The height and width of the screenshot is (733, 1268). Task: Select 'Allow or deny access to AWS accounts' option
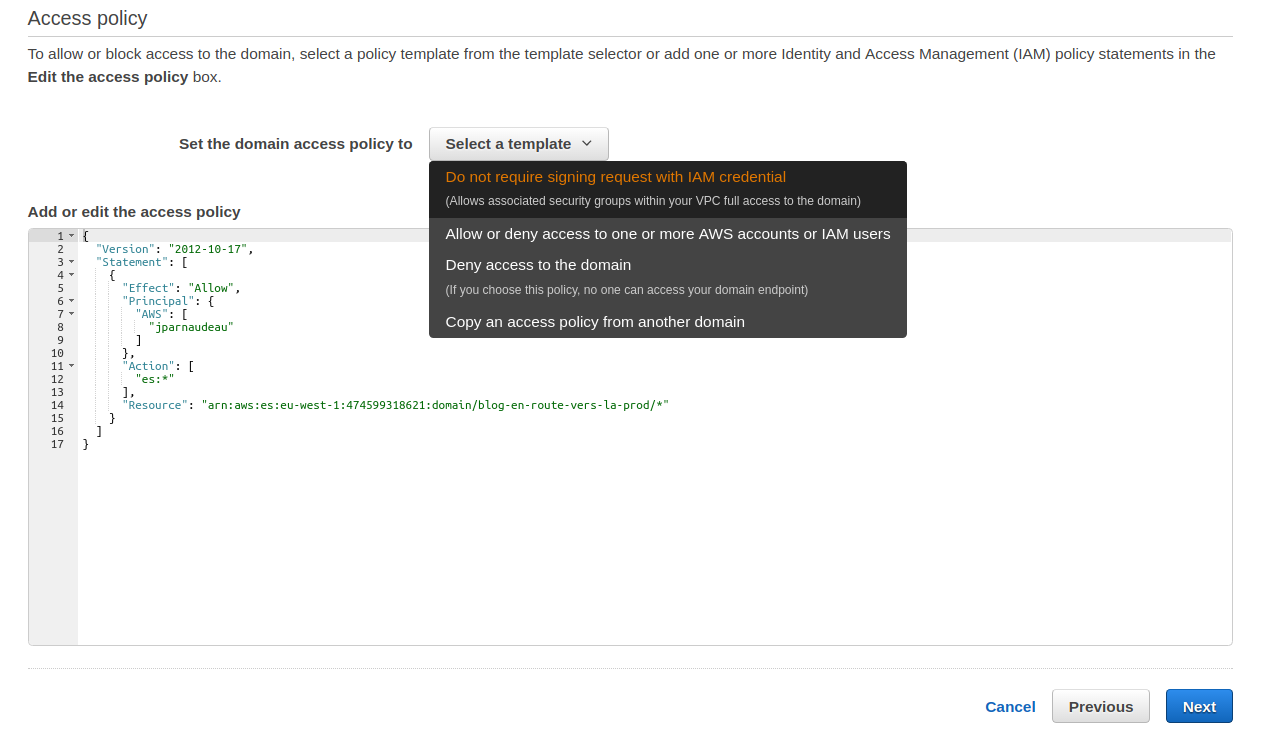(x=667, y=234)
